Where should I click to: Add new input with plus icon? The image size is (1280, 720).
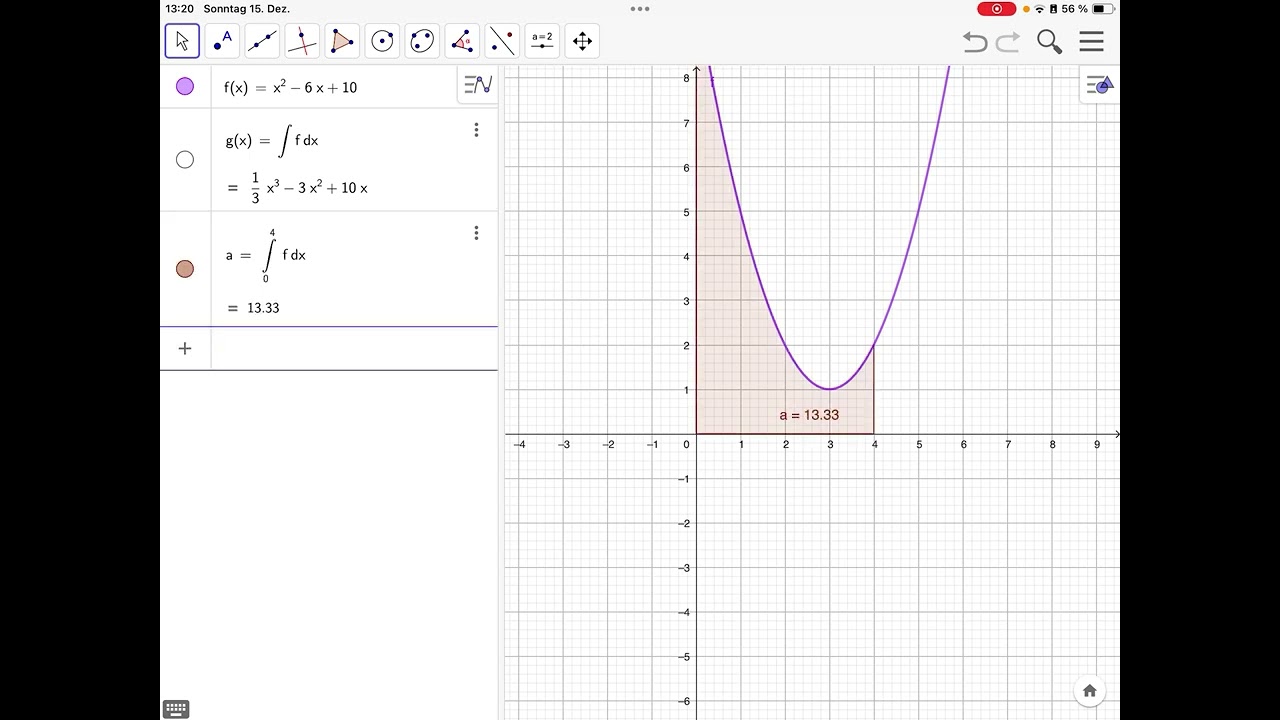pos(185,348)
